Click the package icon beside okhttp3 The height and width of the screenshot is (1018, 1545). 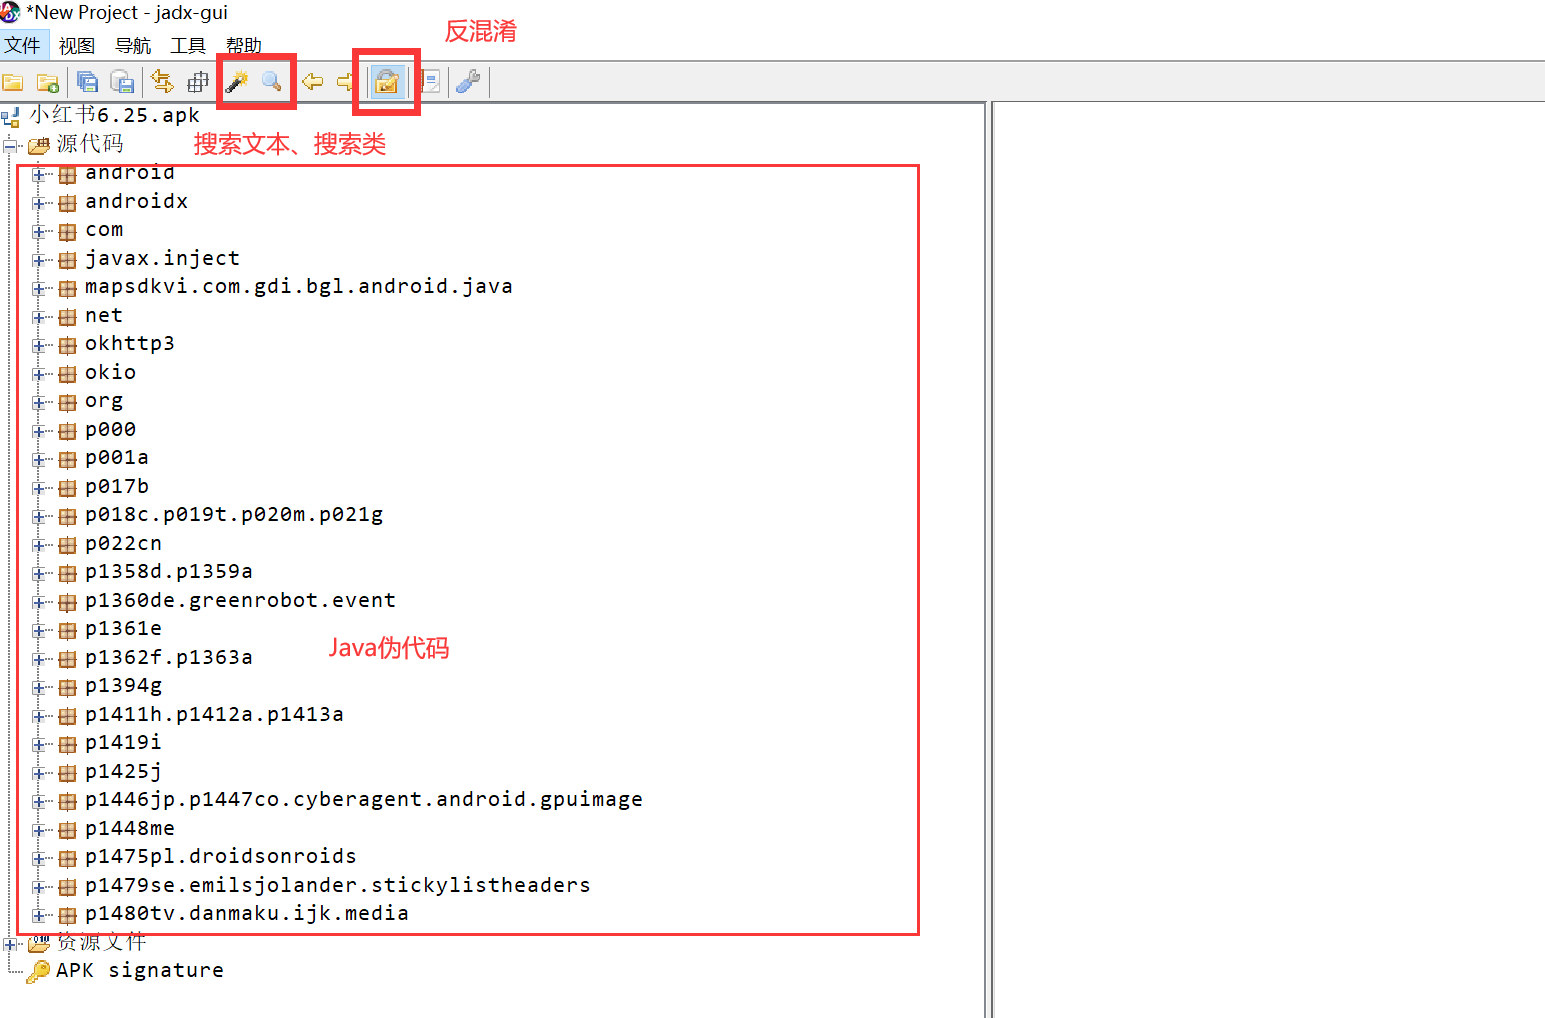coord(67,346)
